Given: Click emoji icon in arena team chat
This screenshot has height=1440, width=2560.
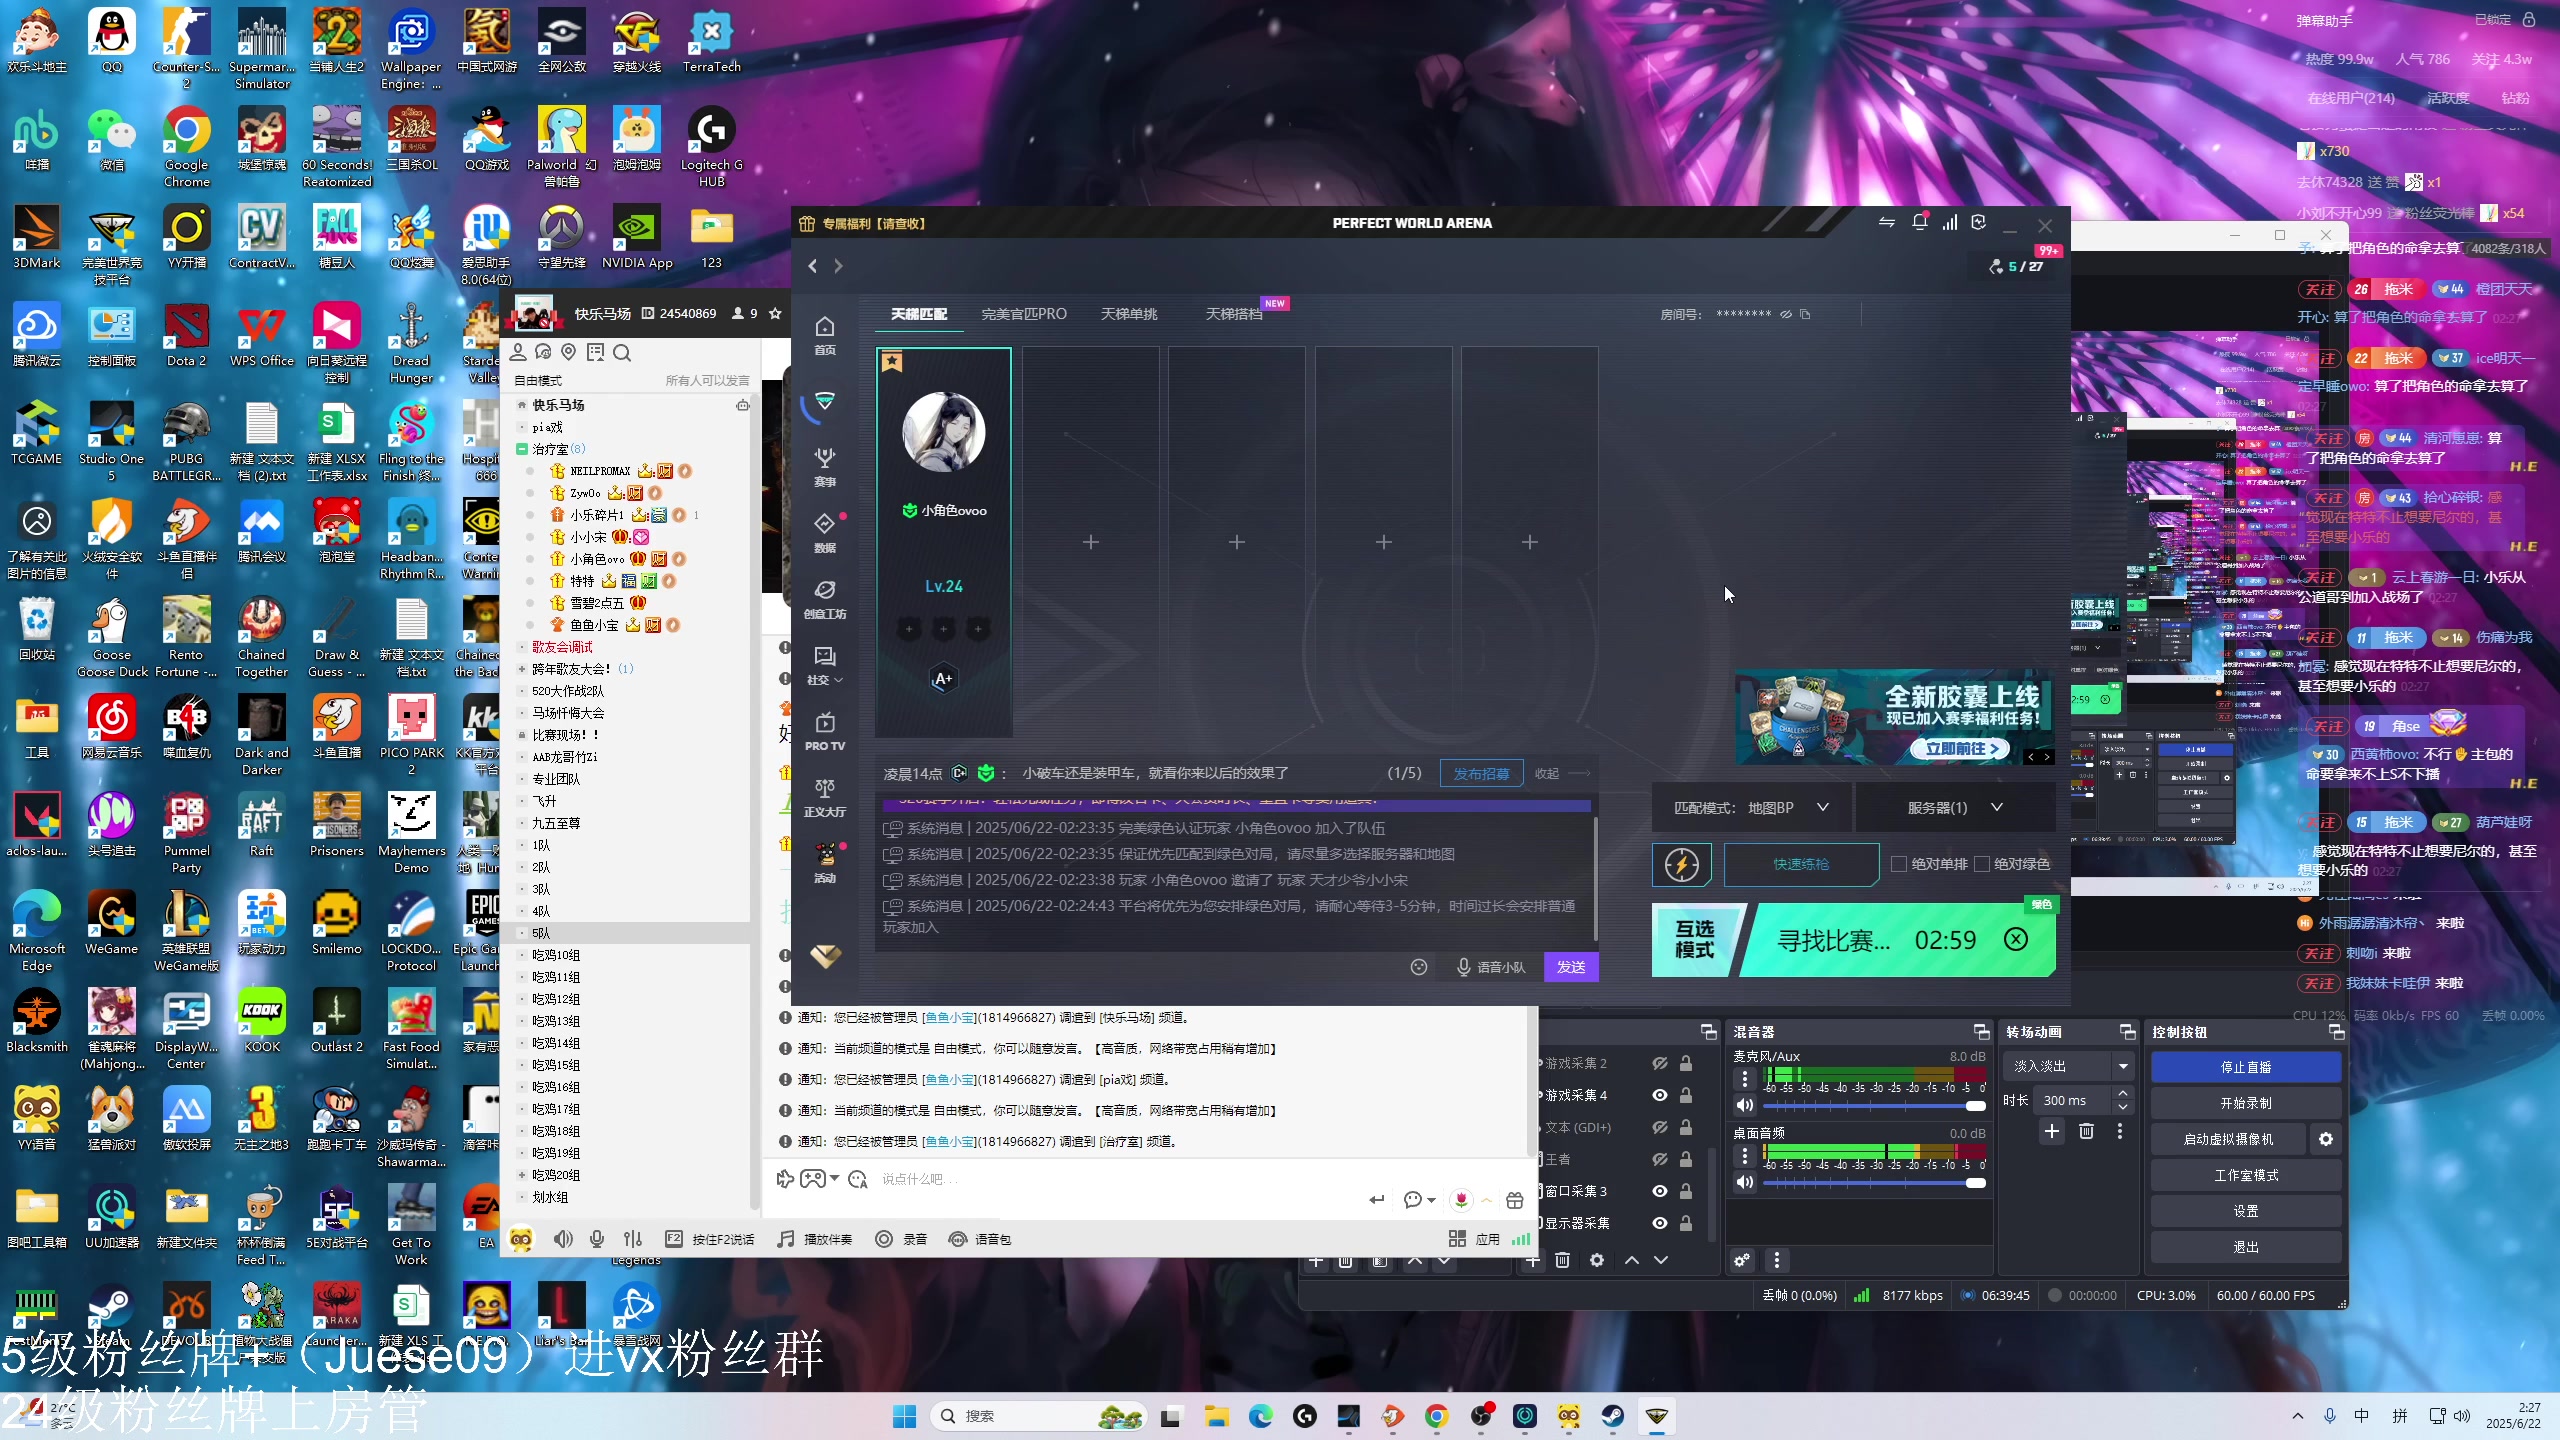Looking at the screenshot, I should coord(1419,967).
